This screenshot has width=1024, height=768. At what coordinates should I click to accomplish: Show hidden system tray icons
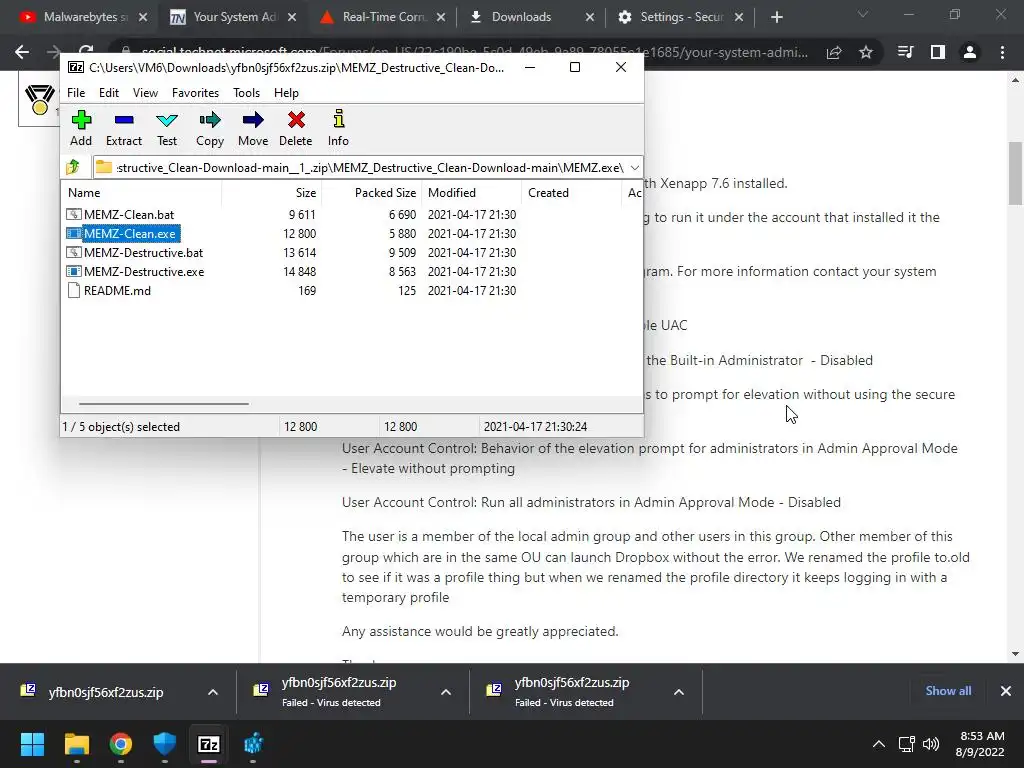point(879,744)
